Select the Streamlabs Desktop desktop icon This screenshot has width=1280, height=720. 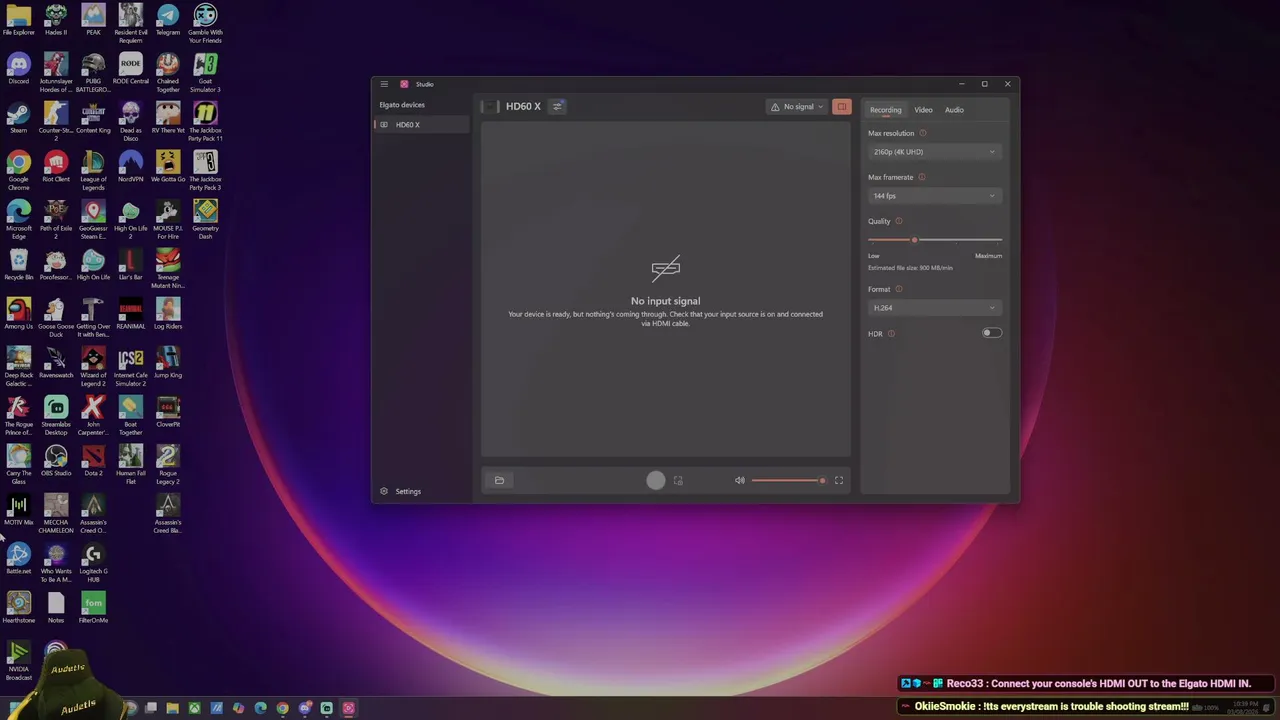click(56, 416)
